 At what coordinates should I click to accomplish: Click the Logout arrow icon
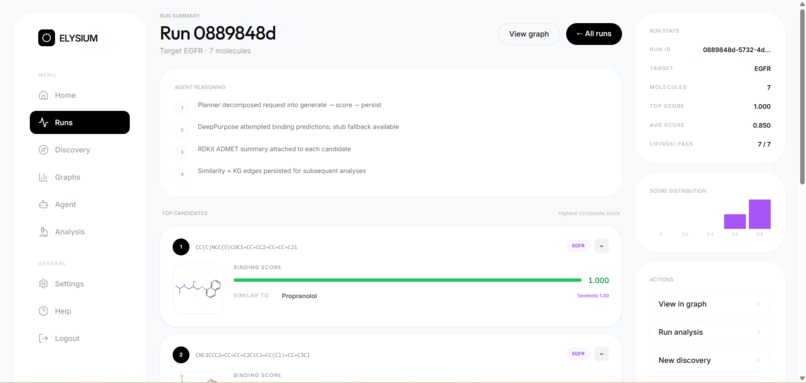click(x=44, y=338)
